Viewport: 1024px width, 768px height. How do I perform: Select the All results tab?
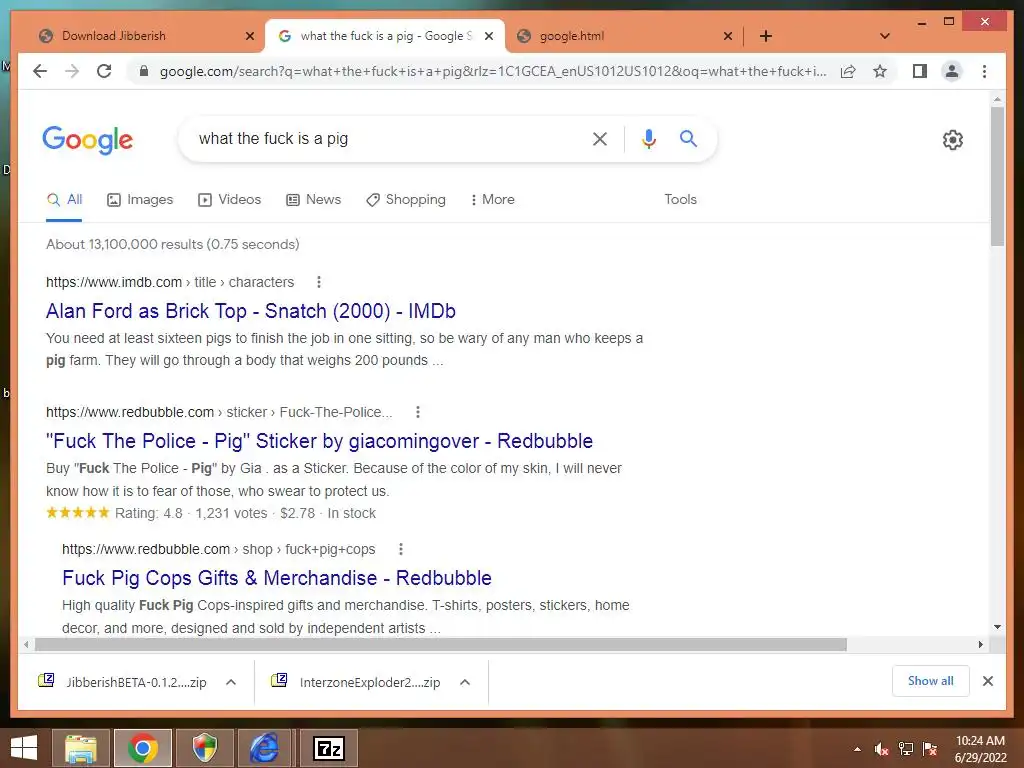click(x=64, y=200)
